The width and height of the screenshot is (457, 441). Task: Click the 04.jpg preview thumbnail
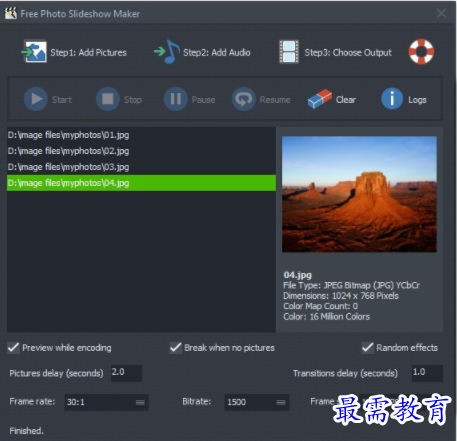pyautogui.click(x=359, y=194)
